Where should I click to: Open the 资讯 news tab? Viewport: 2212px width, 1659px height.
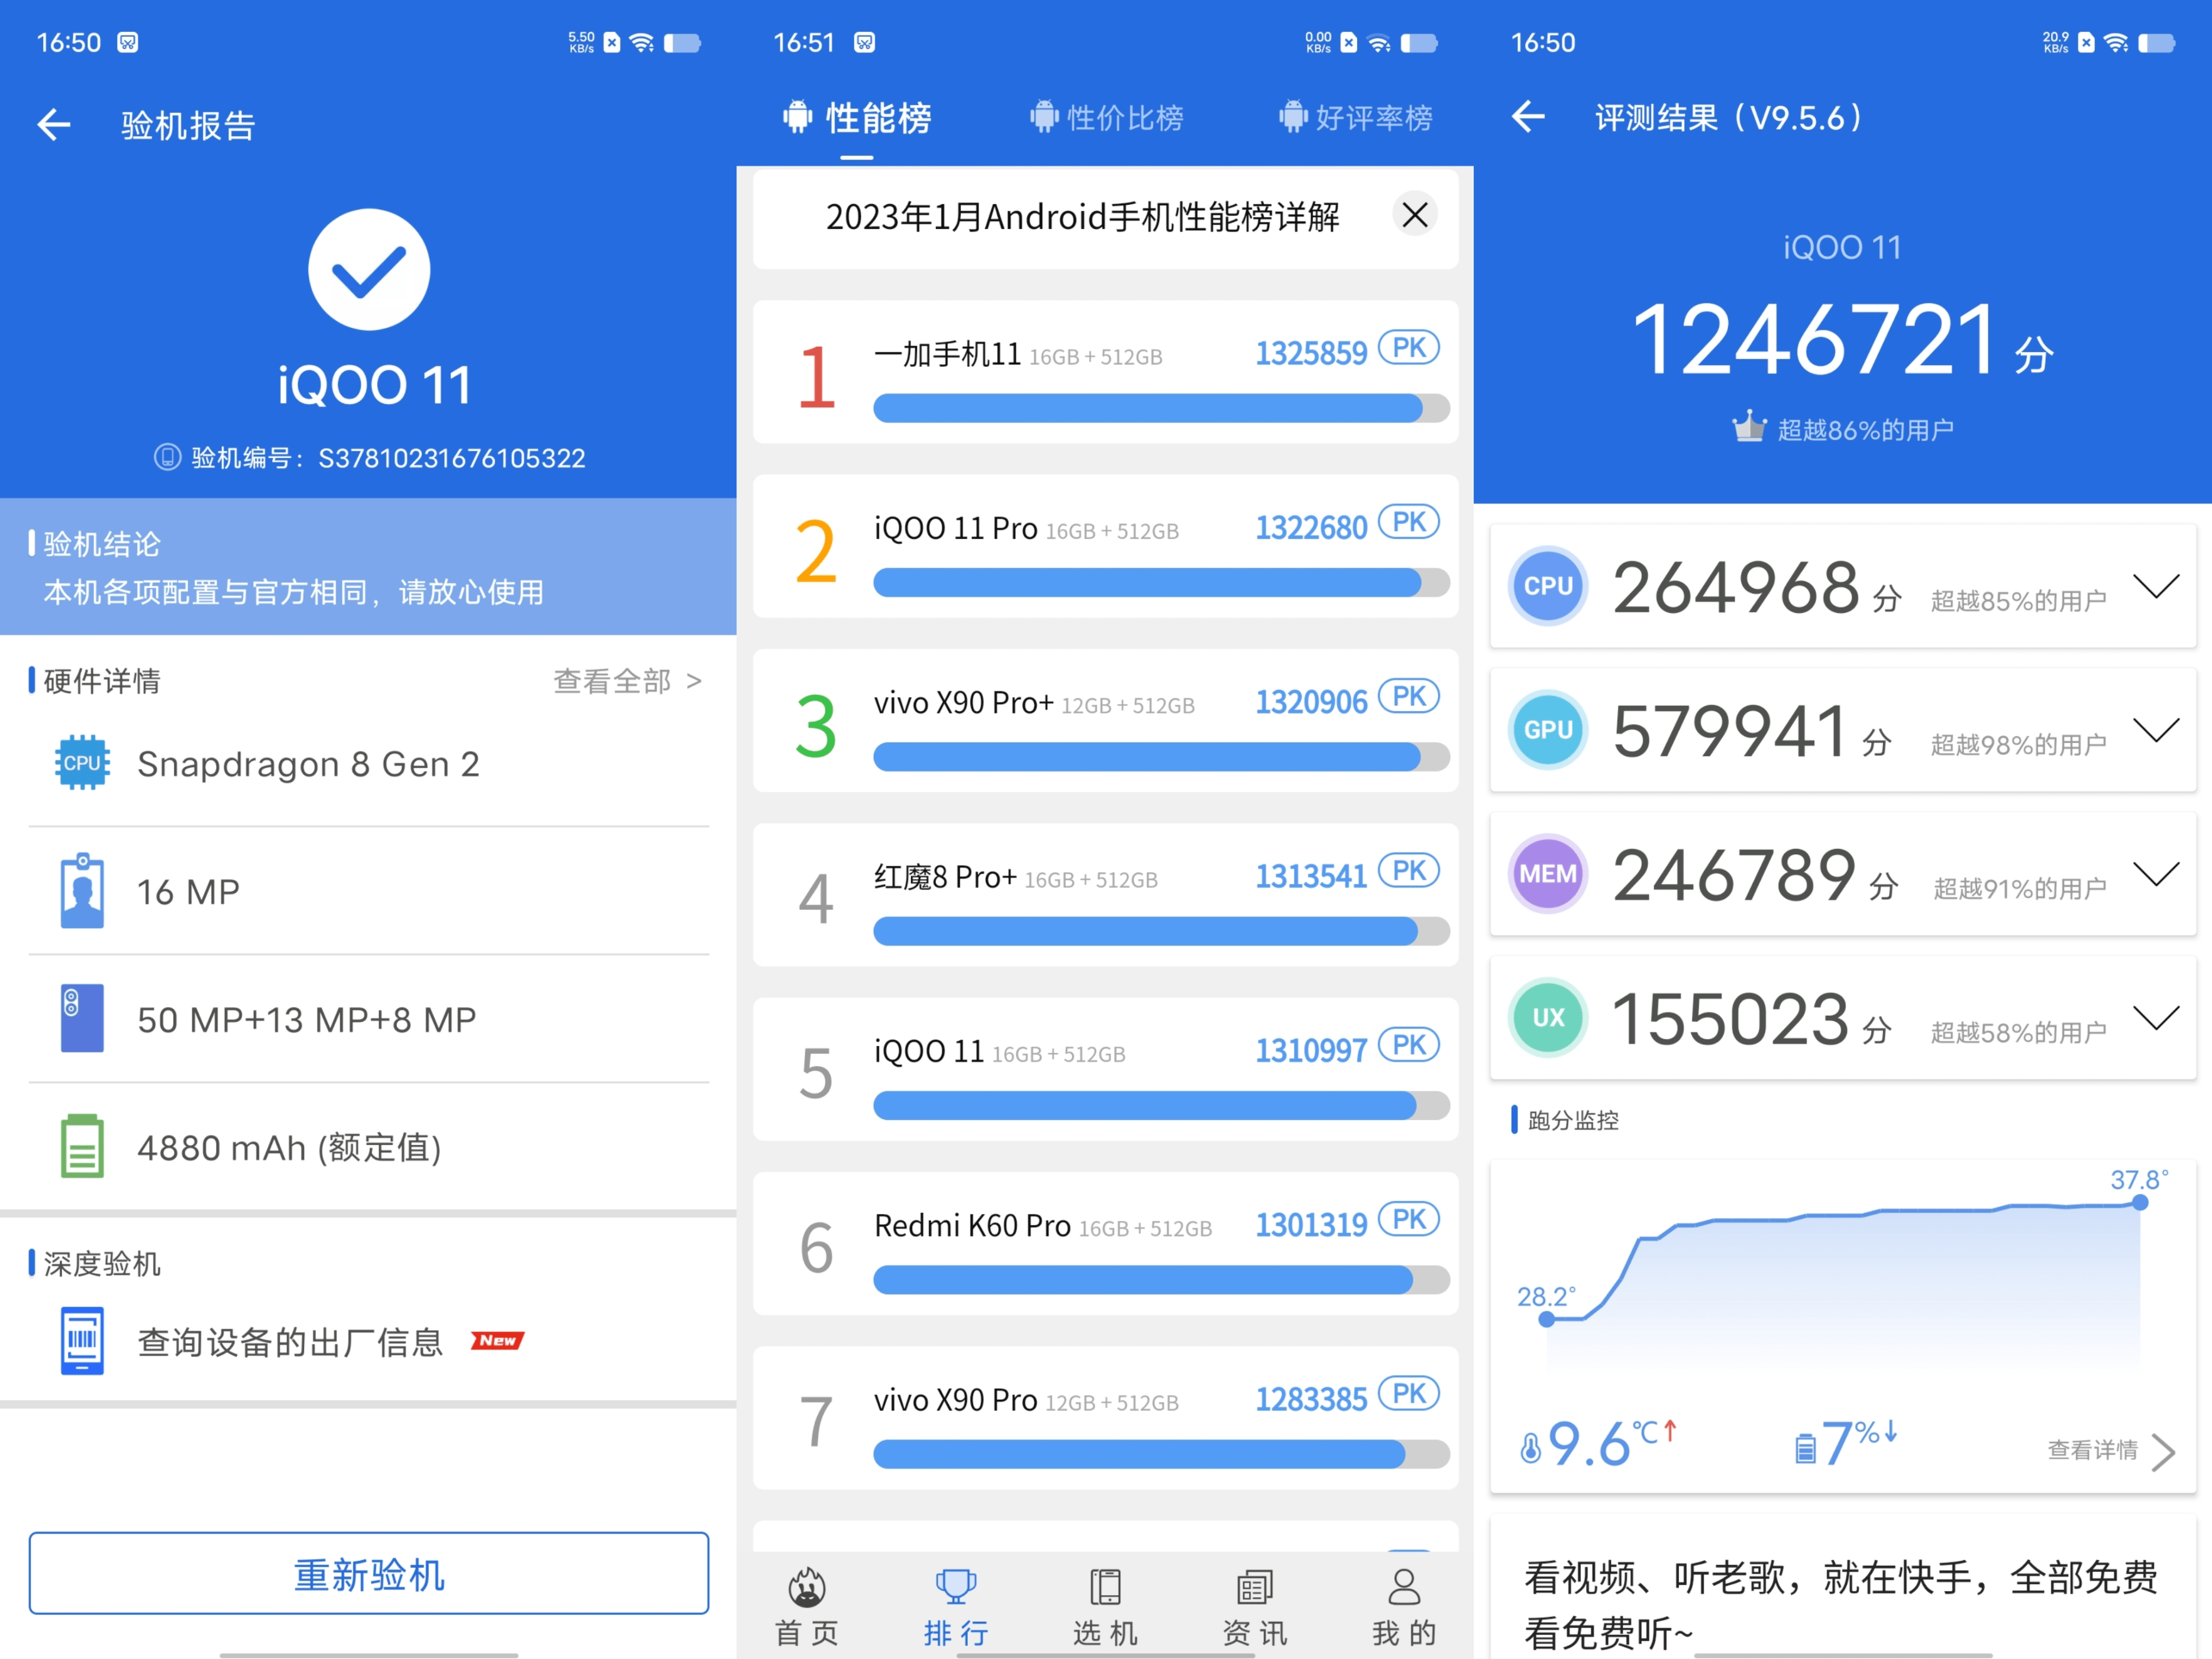(1254, 1606)
